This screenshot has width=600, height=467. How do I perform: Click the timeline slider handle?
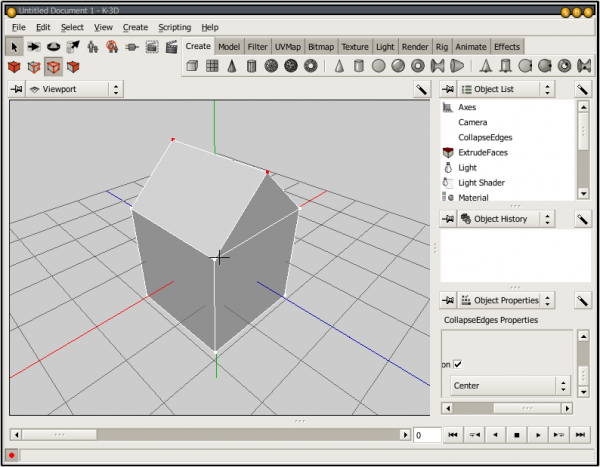click(x=59, y=435)
